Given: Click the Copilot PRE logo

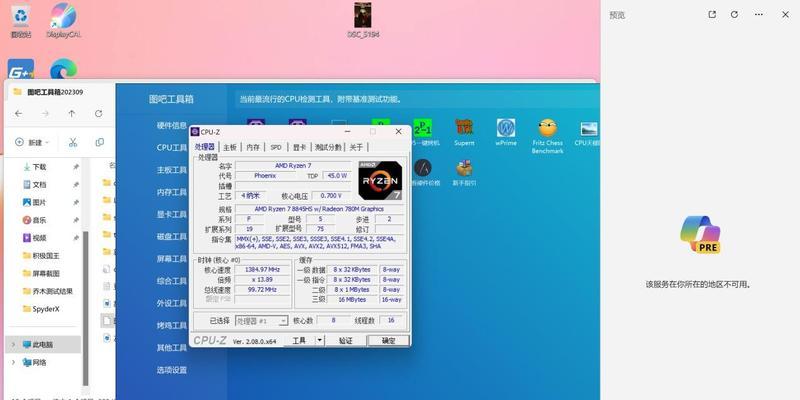Looking at the screenshot, I should [x=700, y=235].
